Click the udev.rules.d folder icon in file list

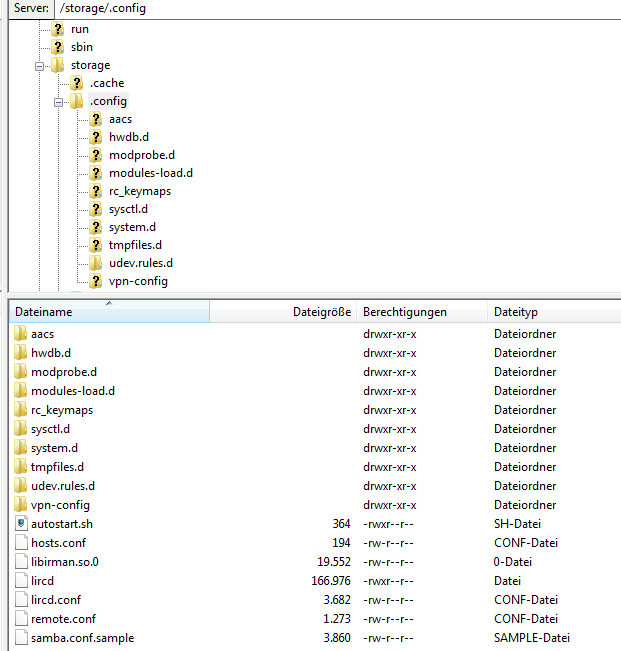coord(20,486)
